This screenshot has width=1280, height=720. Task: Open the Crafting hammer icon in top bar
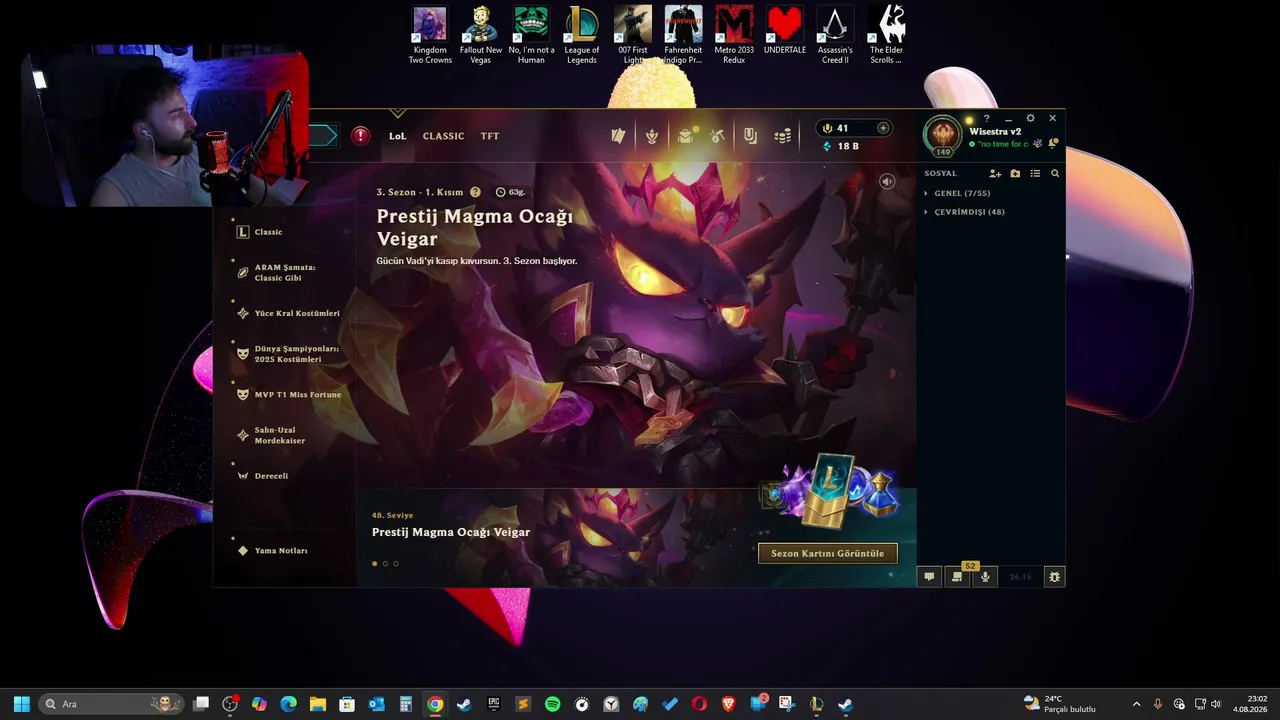[x=717, y=136]
